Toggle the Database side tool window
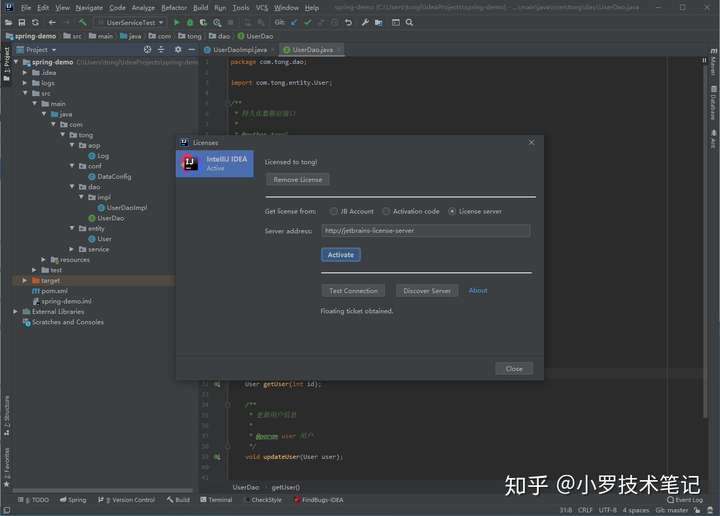 [x=713, y=102]
